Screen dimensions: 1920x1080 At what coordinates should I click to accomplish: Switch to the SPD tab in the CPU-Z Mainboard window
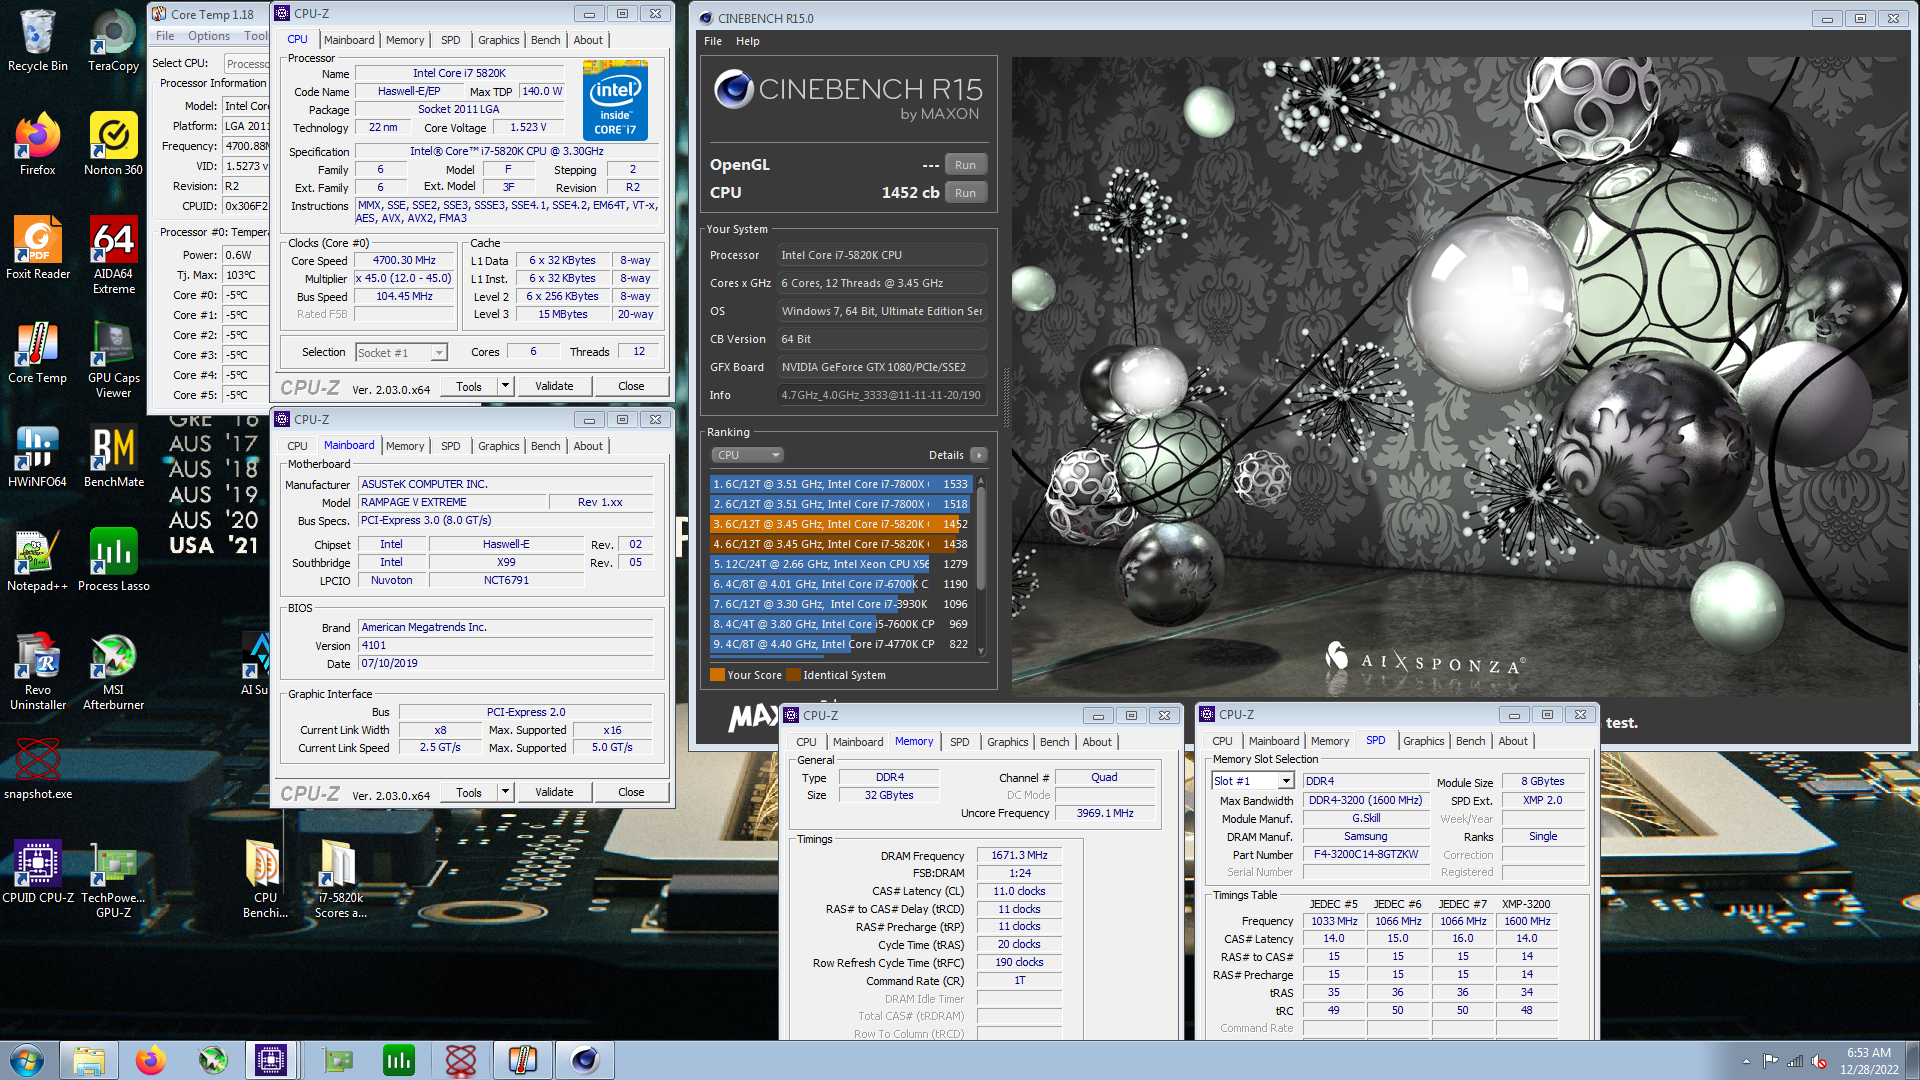pos(450,446)
